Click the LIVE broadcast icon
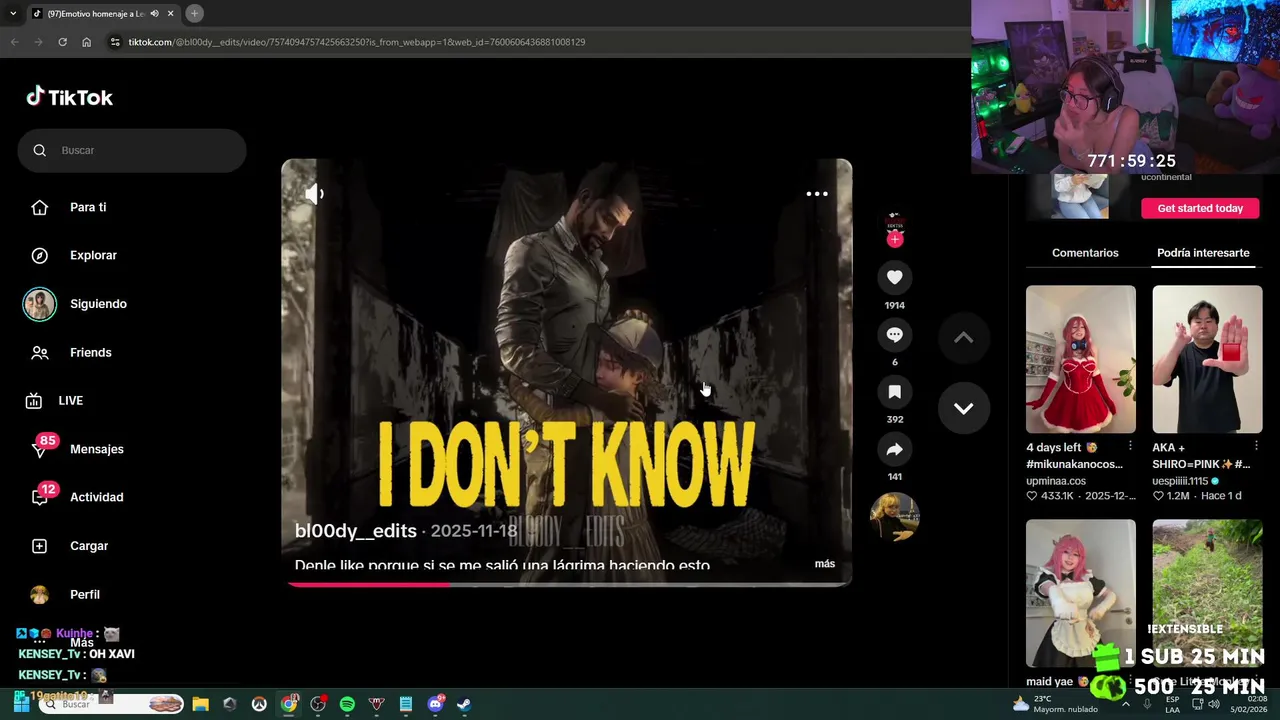 (33, 401)
